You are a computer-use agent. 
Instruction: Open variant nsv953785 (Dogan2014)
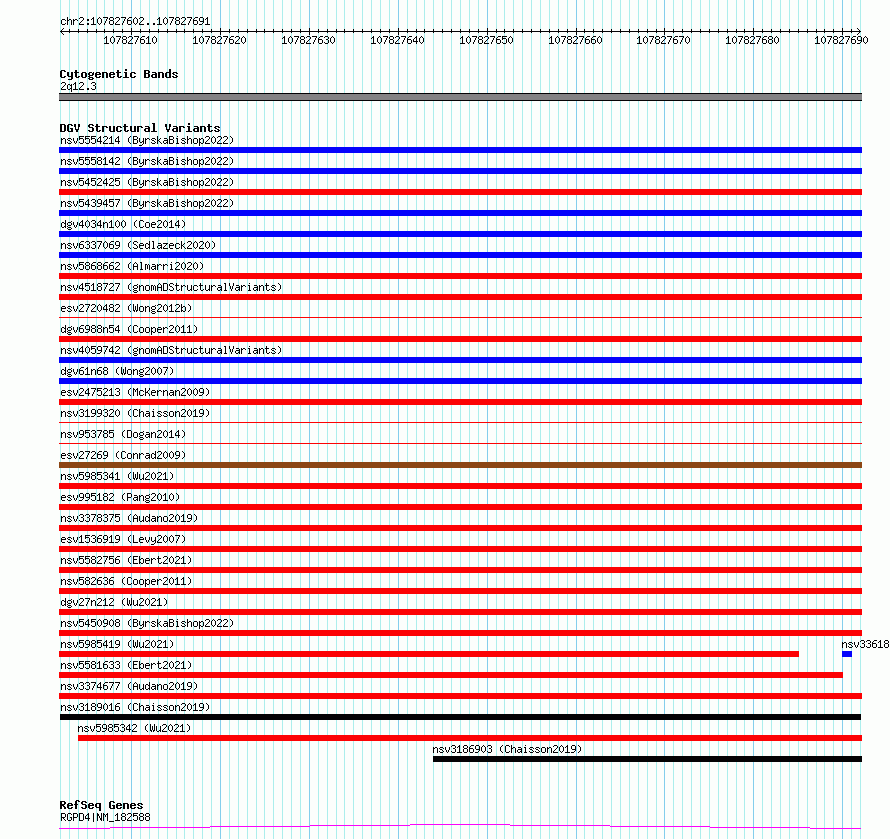point(123,434)
